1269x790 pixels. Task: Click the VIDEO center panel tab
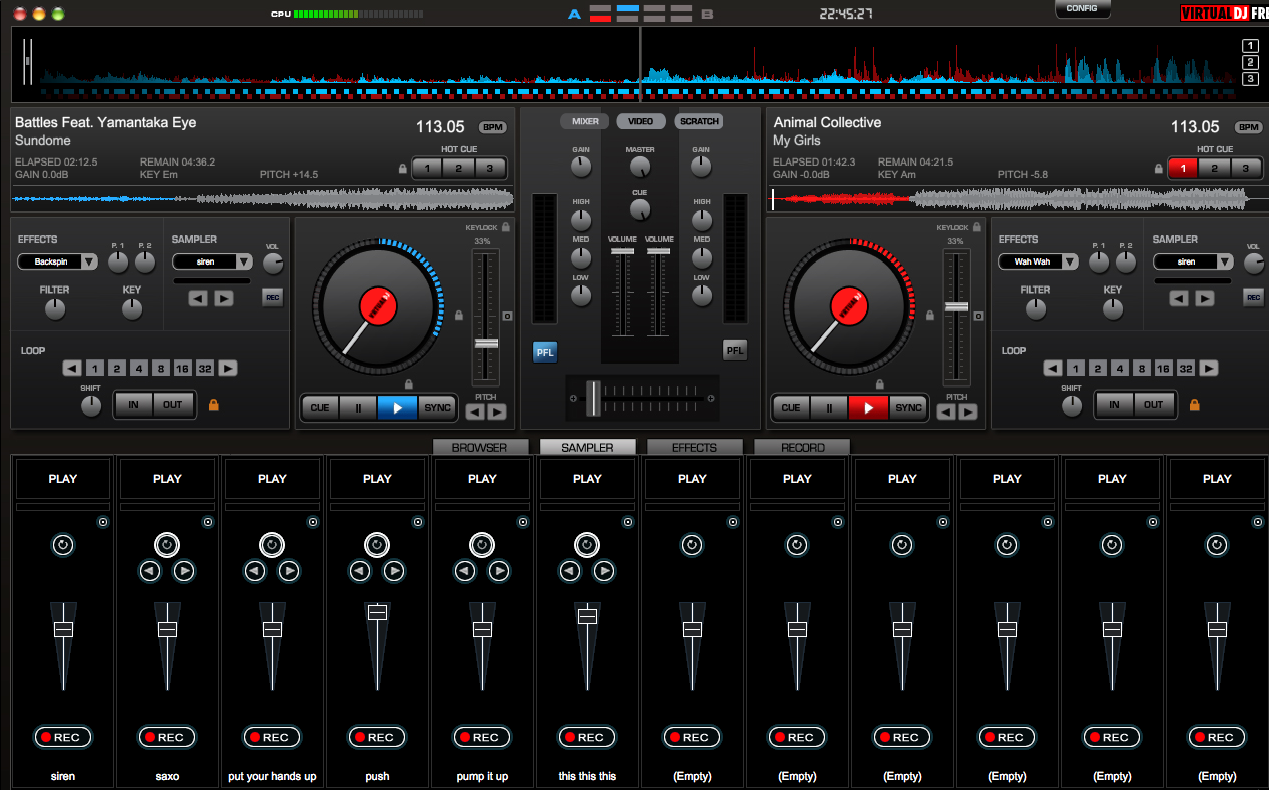641,121
